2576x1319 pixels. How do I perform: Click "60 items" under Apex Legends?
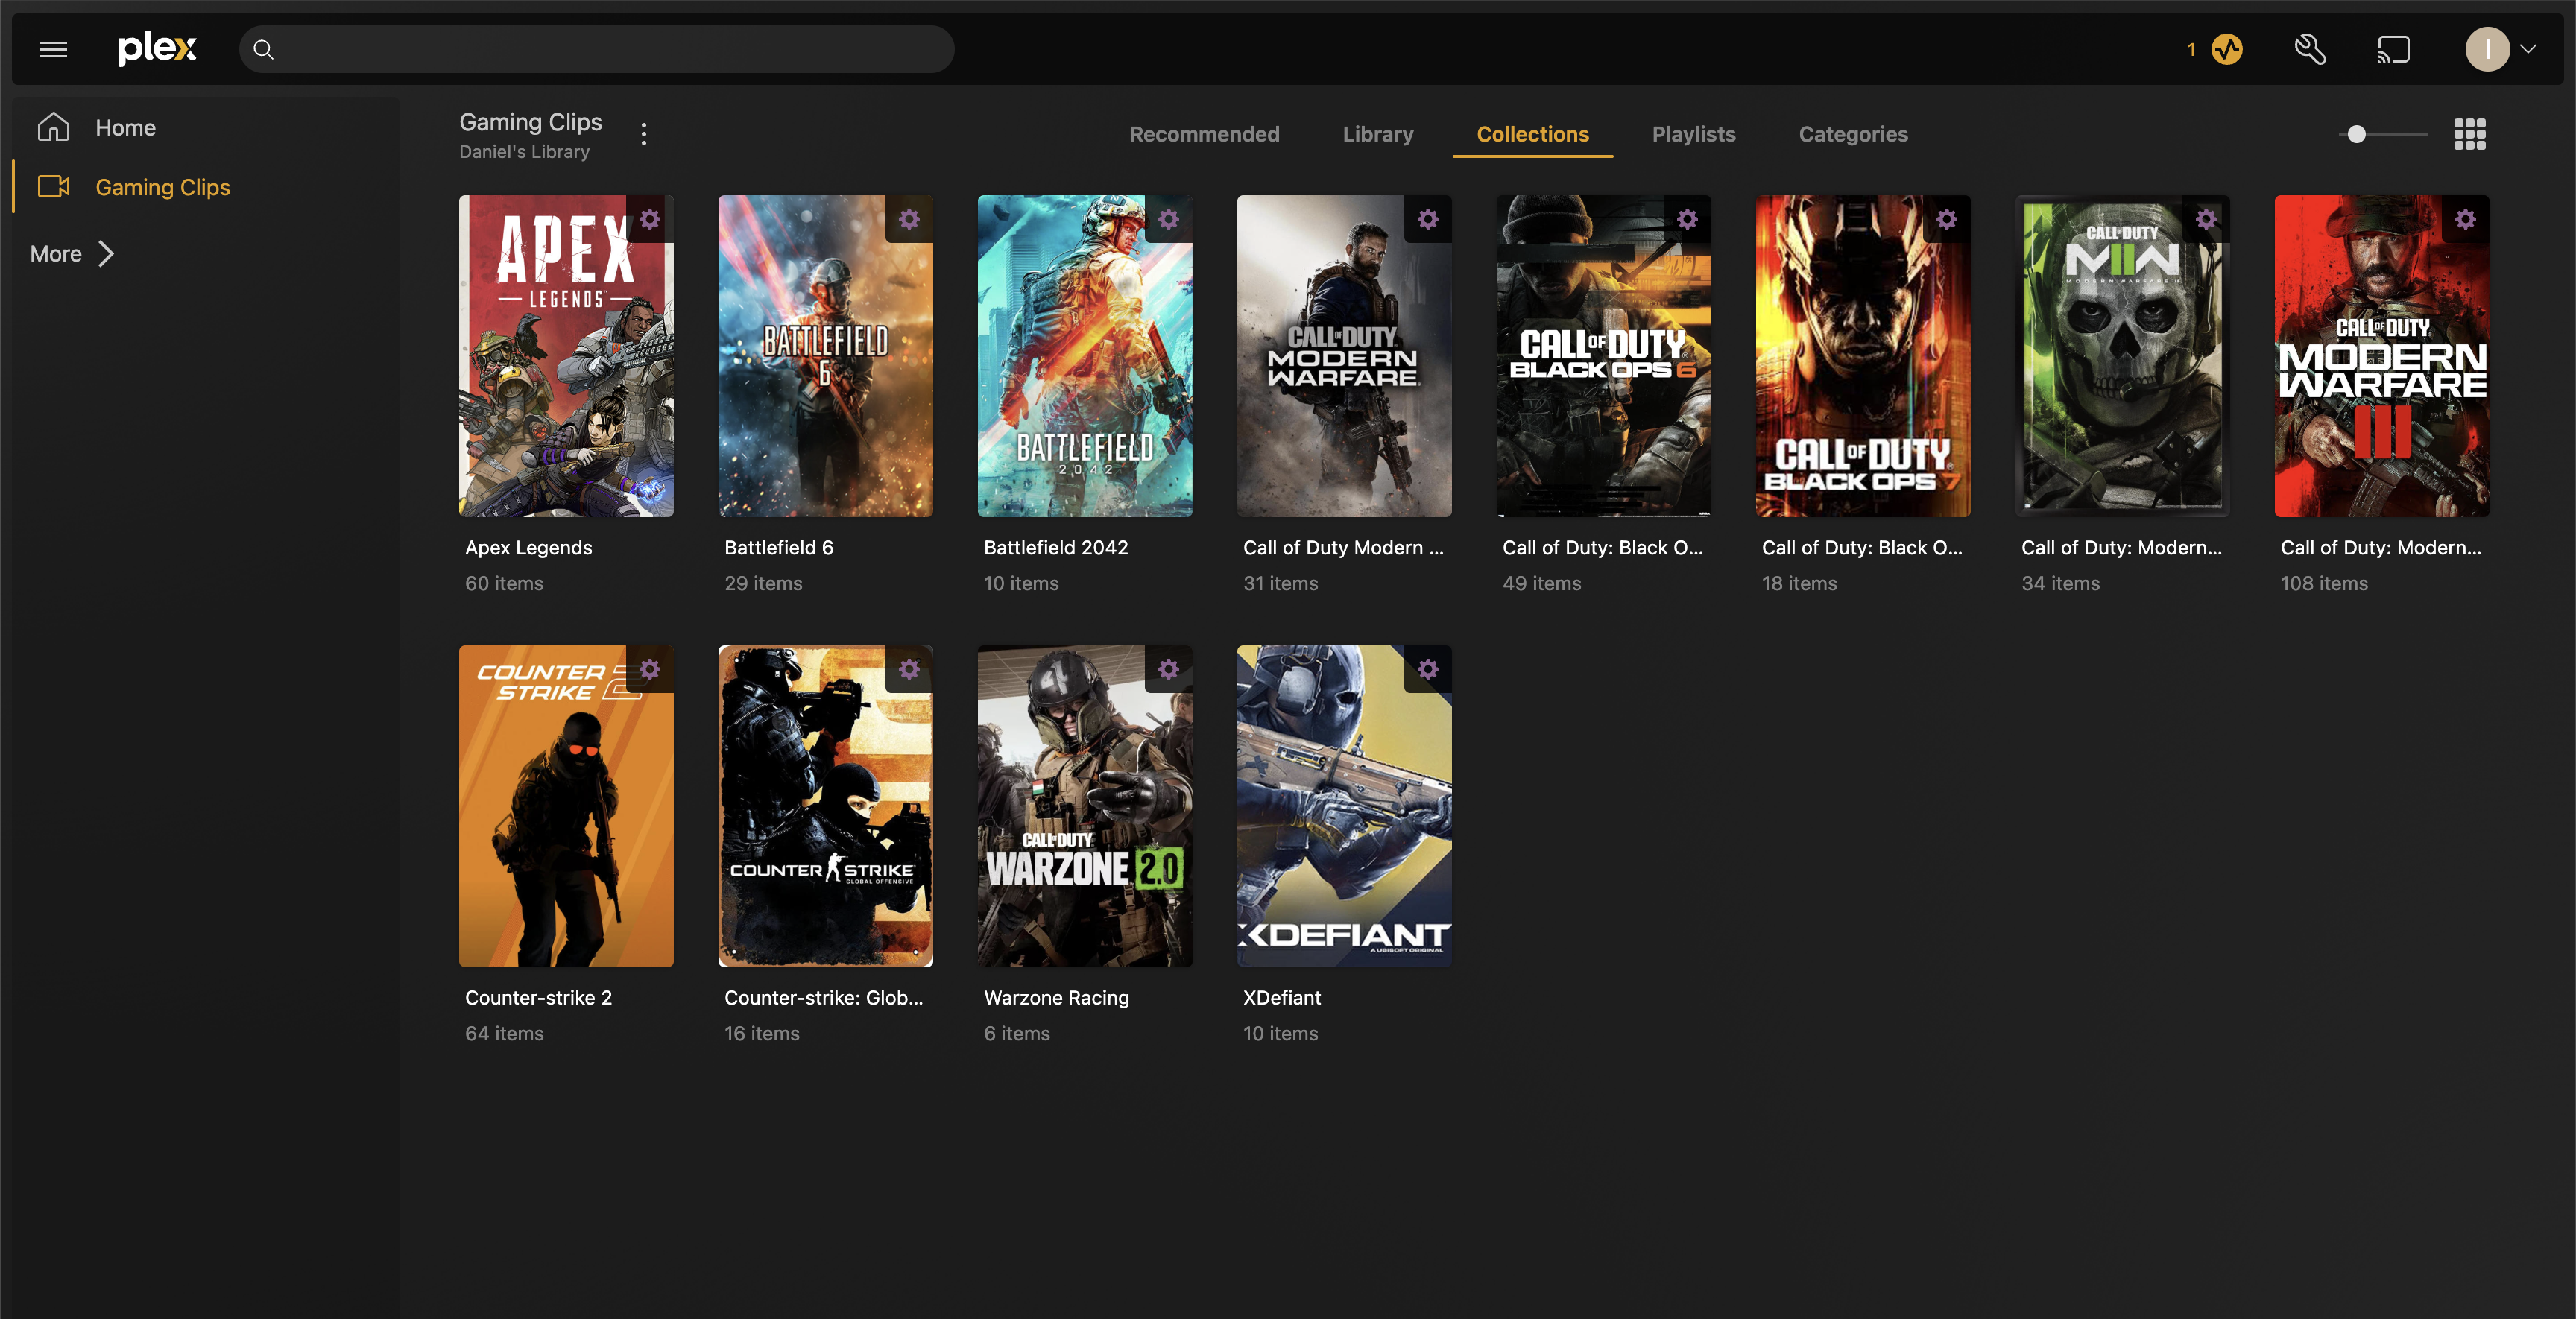(x=504, y=583)
